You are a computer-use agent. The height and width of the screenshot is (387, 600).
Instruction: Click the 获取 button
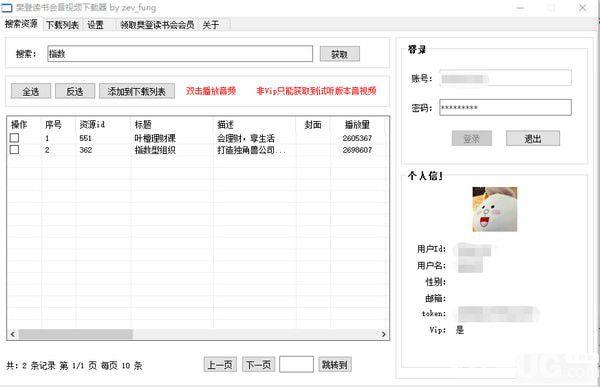click(x=339, y=54)
